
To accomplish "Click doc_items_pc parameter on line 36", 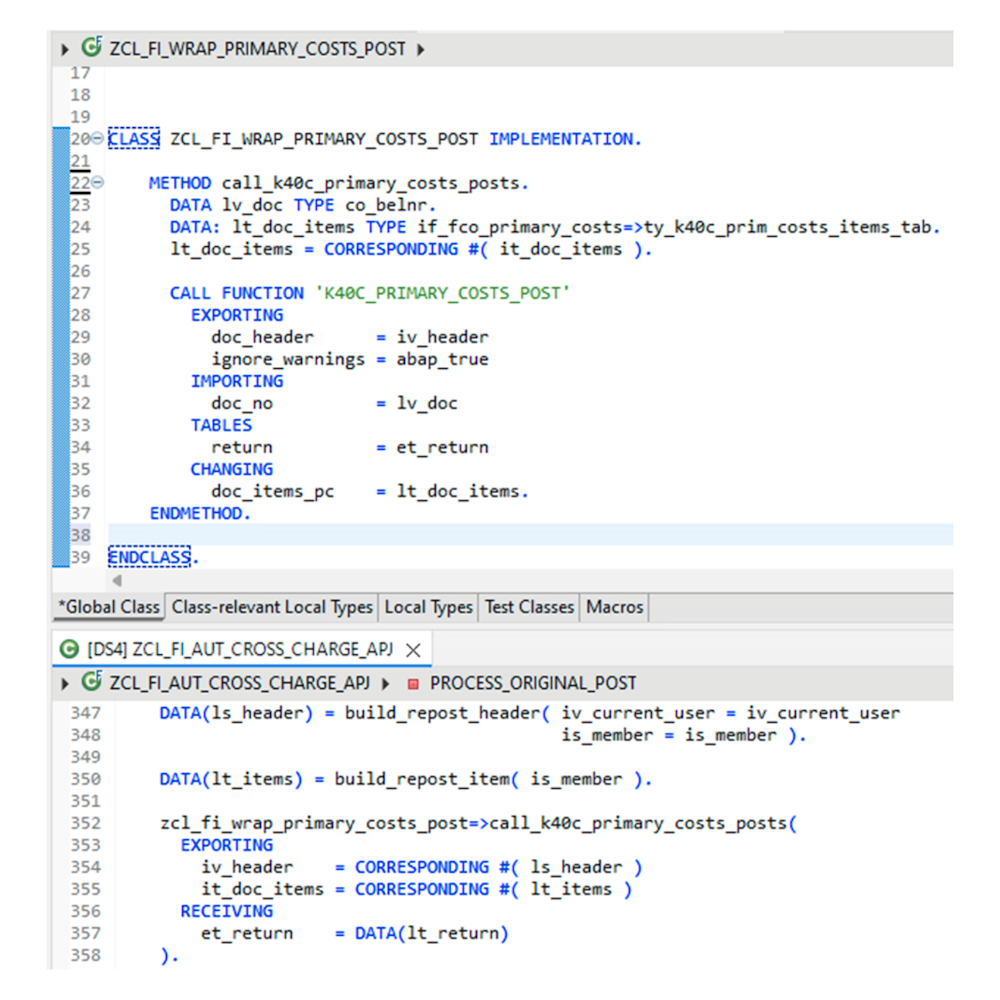I will tap(273, 491).
